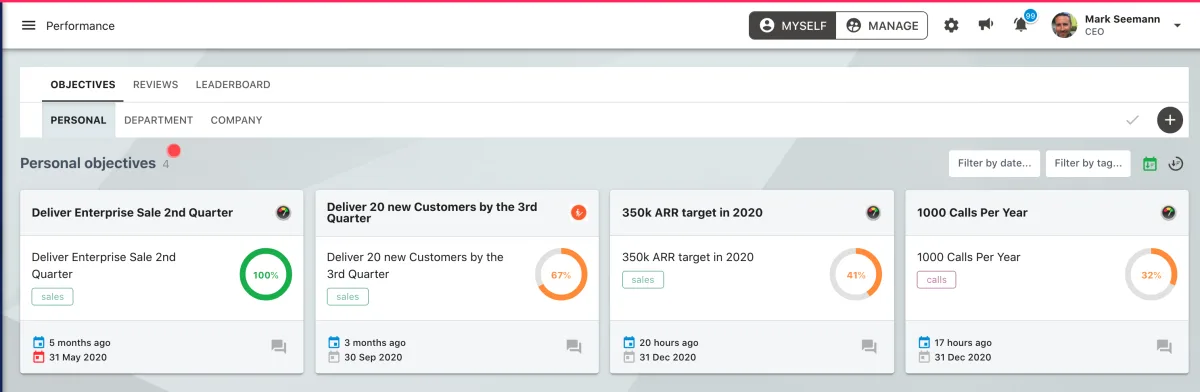
Task: Click blue calendar icon beside 20 hours ago
Action: [x=629, y=342]
